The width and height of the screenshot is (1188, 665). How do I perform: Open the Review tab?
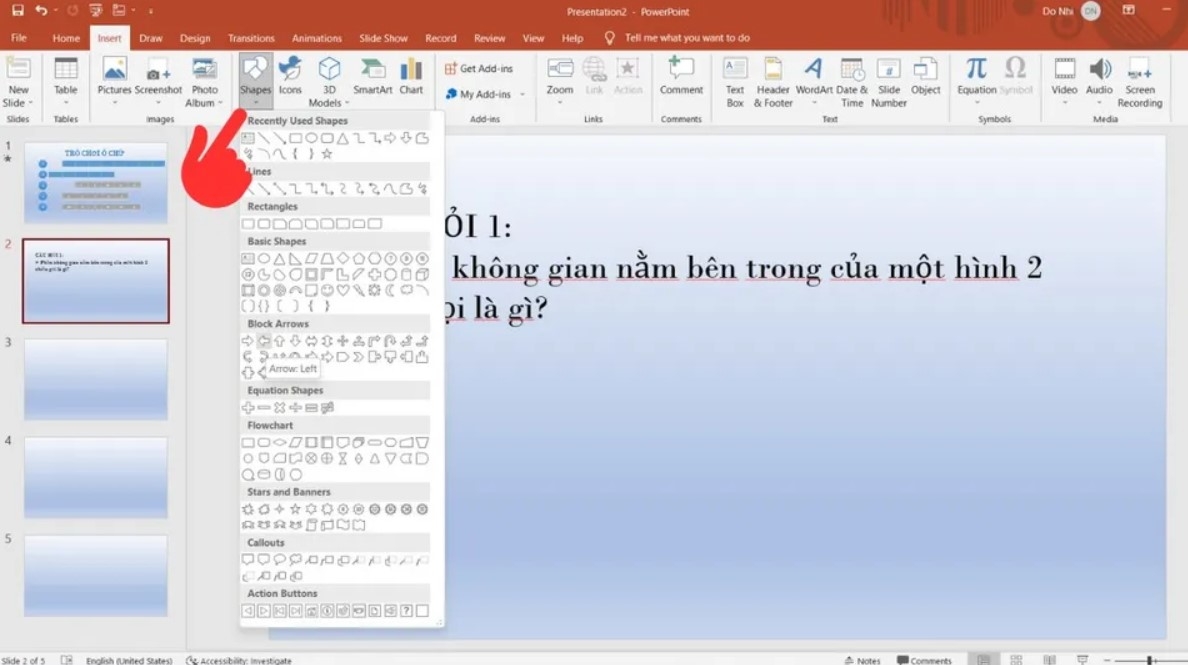tap(489, 38)
